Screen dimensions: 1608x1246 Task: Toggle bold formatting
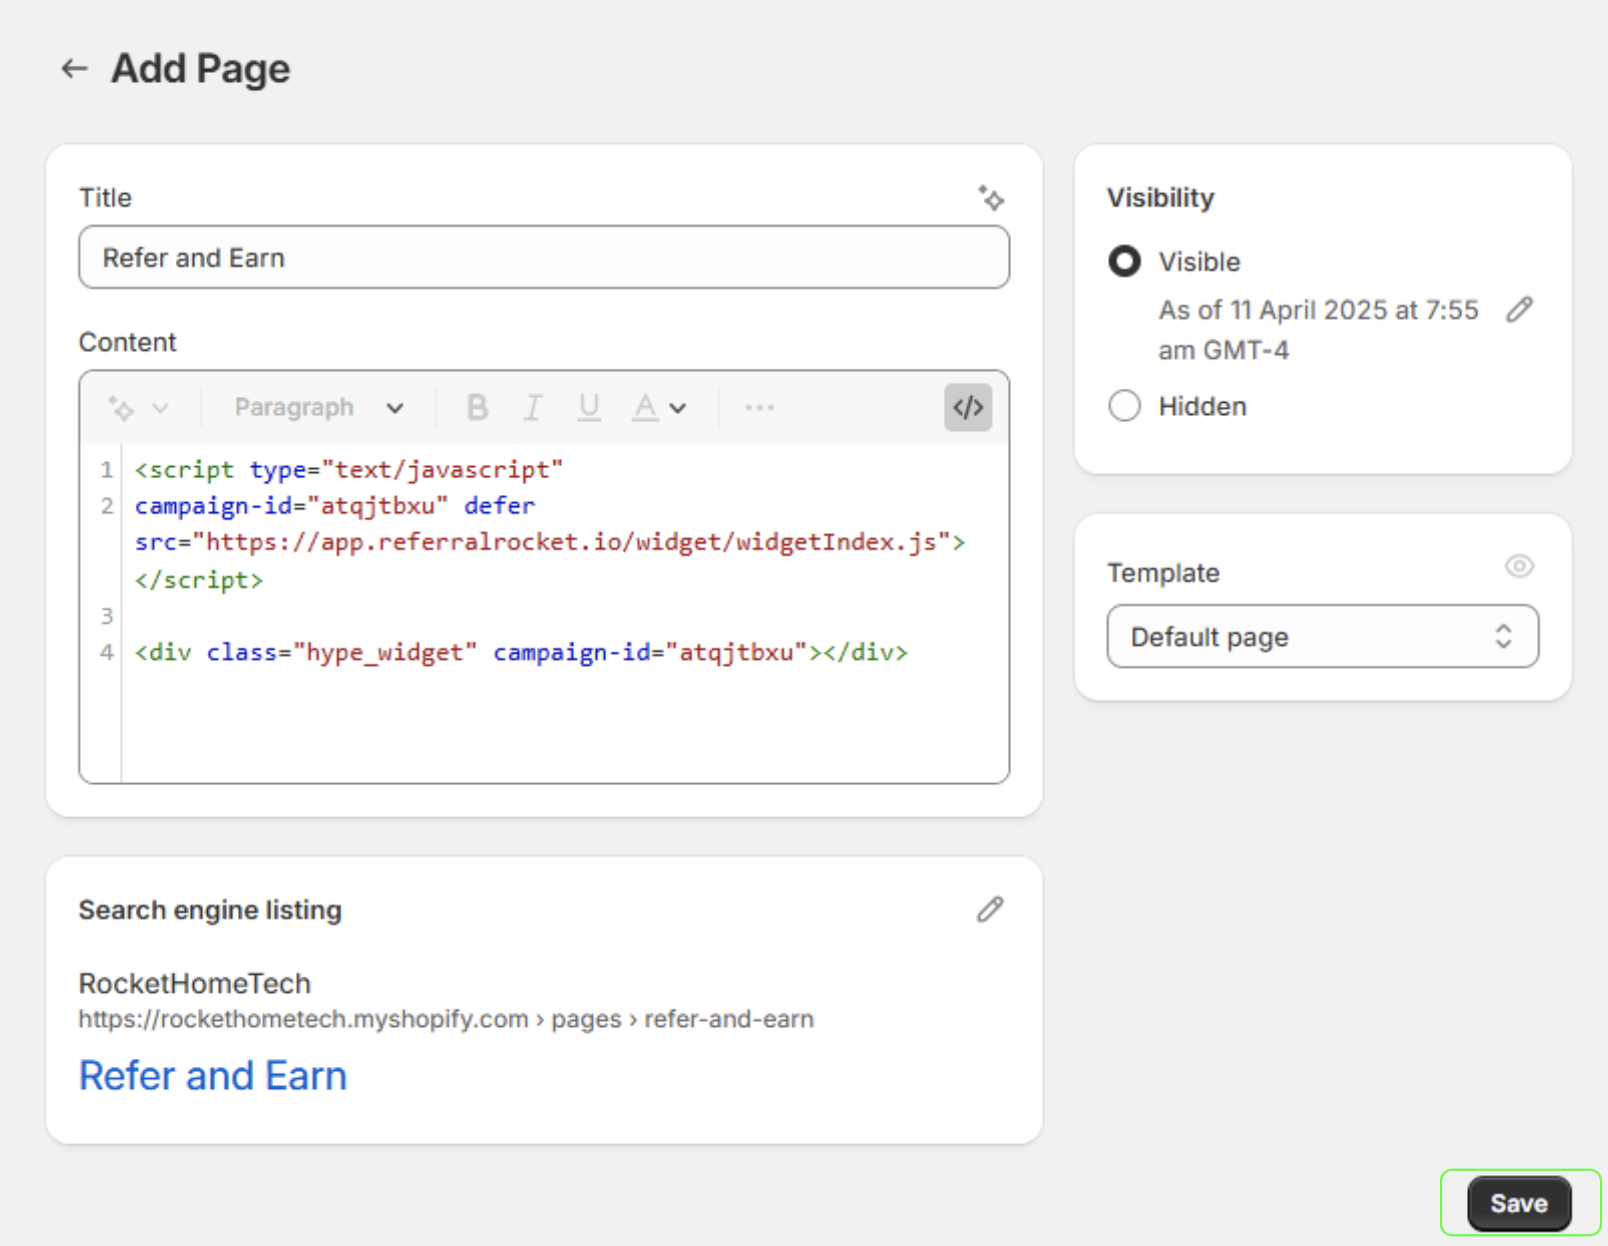point(478,408)
